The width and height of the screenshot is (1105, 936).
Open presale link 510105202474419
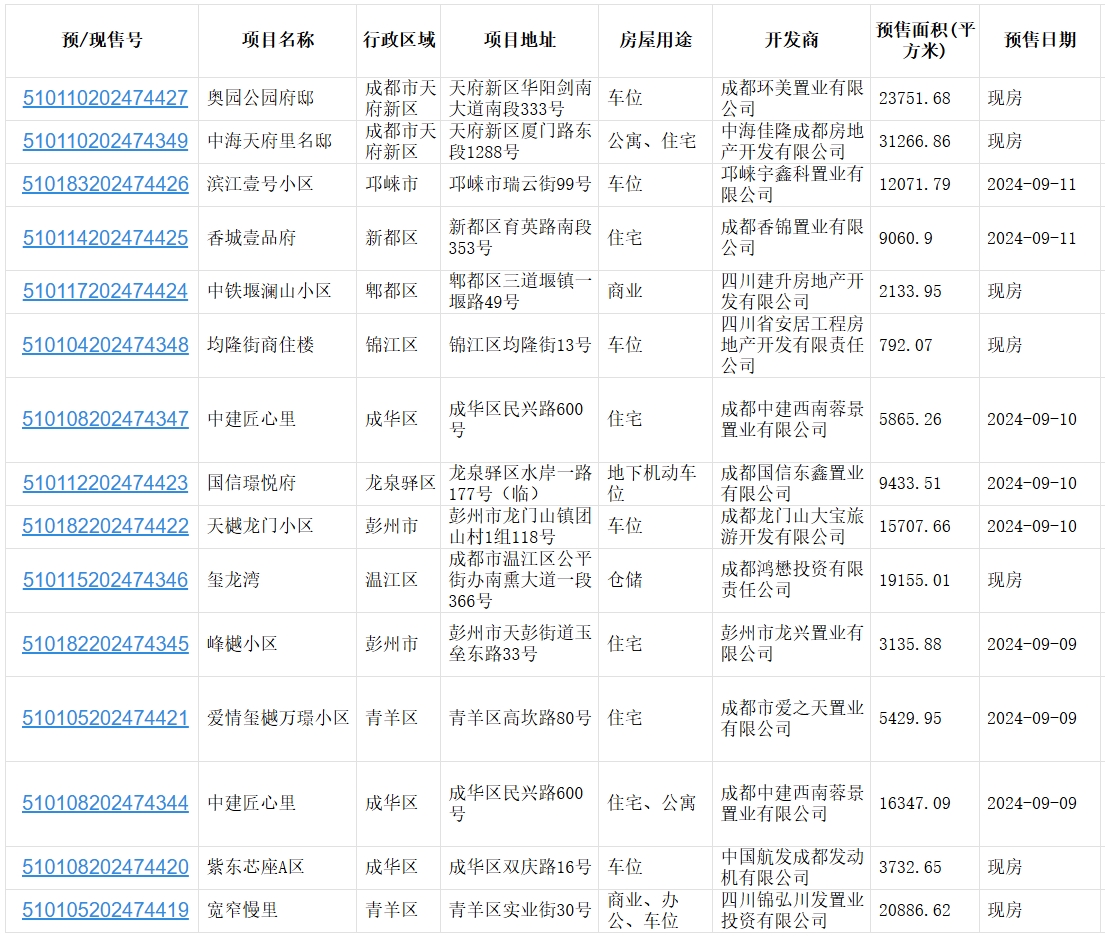pyautogui.click(x=105, y=910)
